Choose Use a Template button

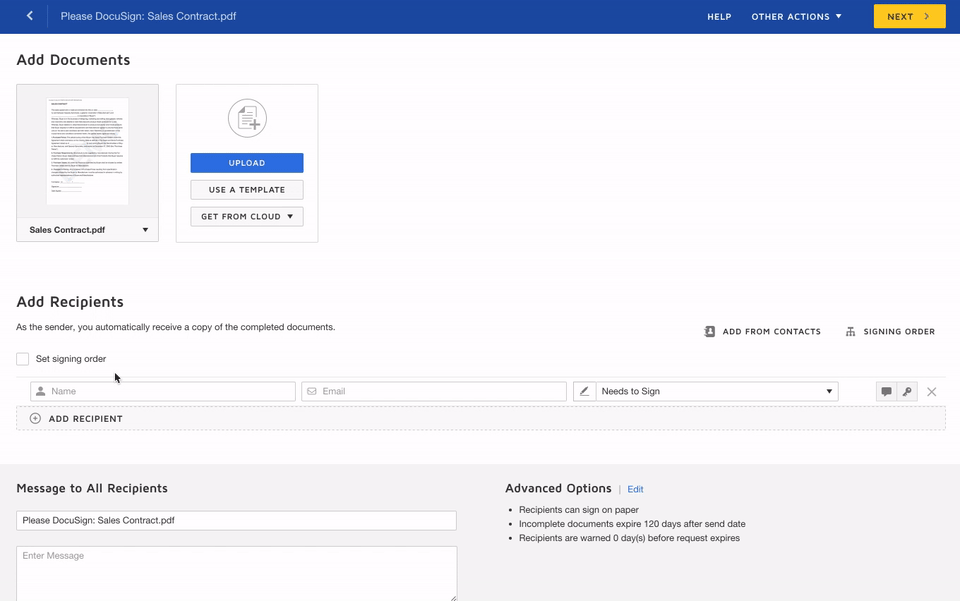[x=247, y=190]
